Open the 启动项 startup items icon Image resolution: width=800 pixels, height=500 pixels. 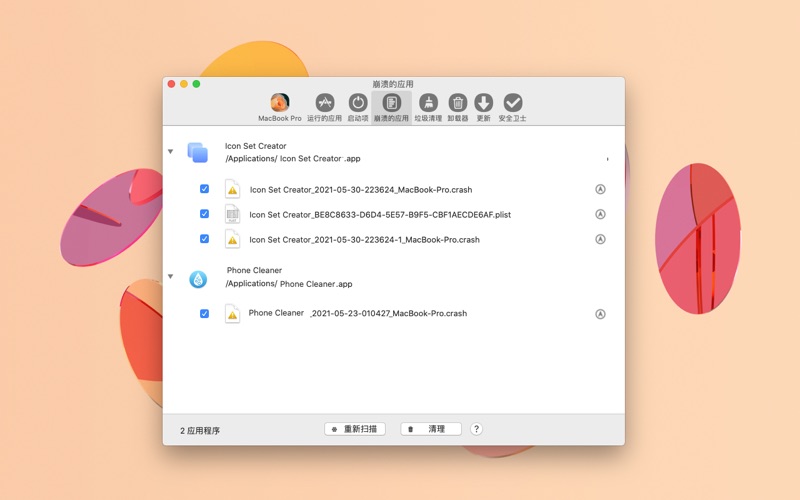click(x=358, y=103)
